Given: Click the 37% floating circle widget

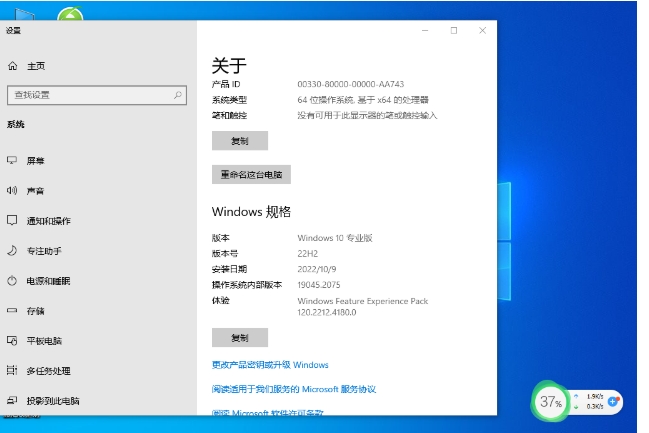Looking at the screenshot, I should point(550,402).
